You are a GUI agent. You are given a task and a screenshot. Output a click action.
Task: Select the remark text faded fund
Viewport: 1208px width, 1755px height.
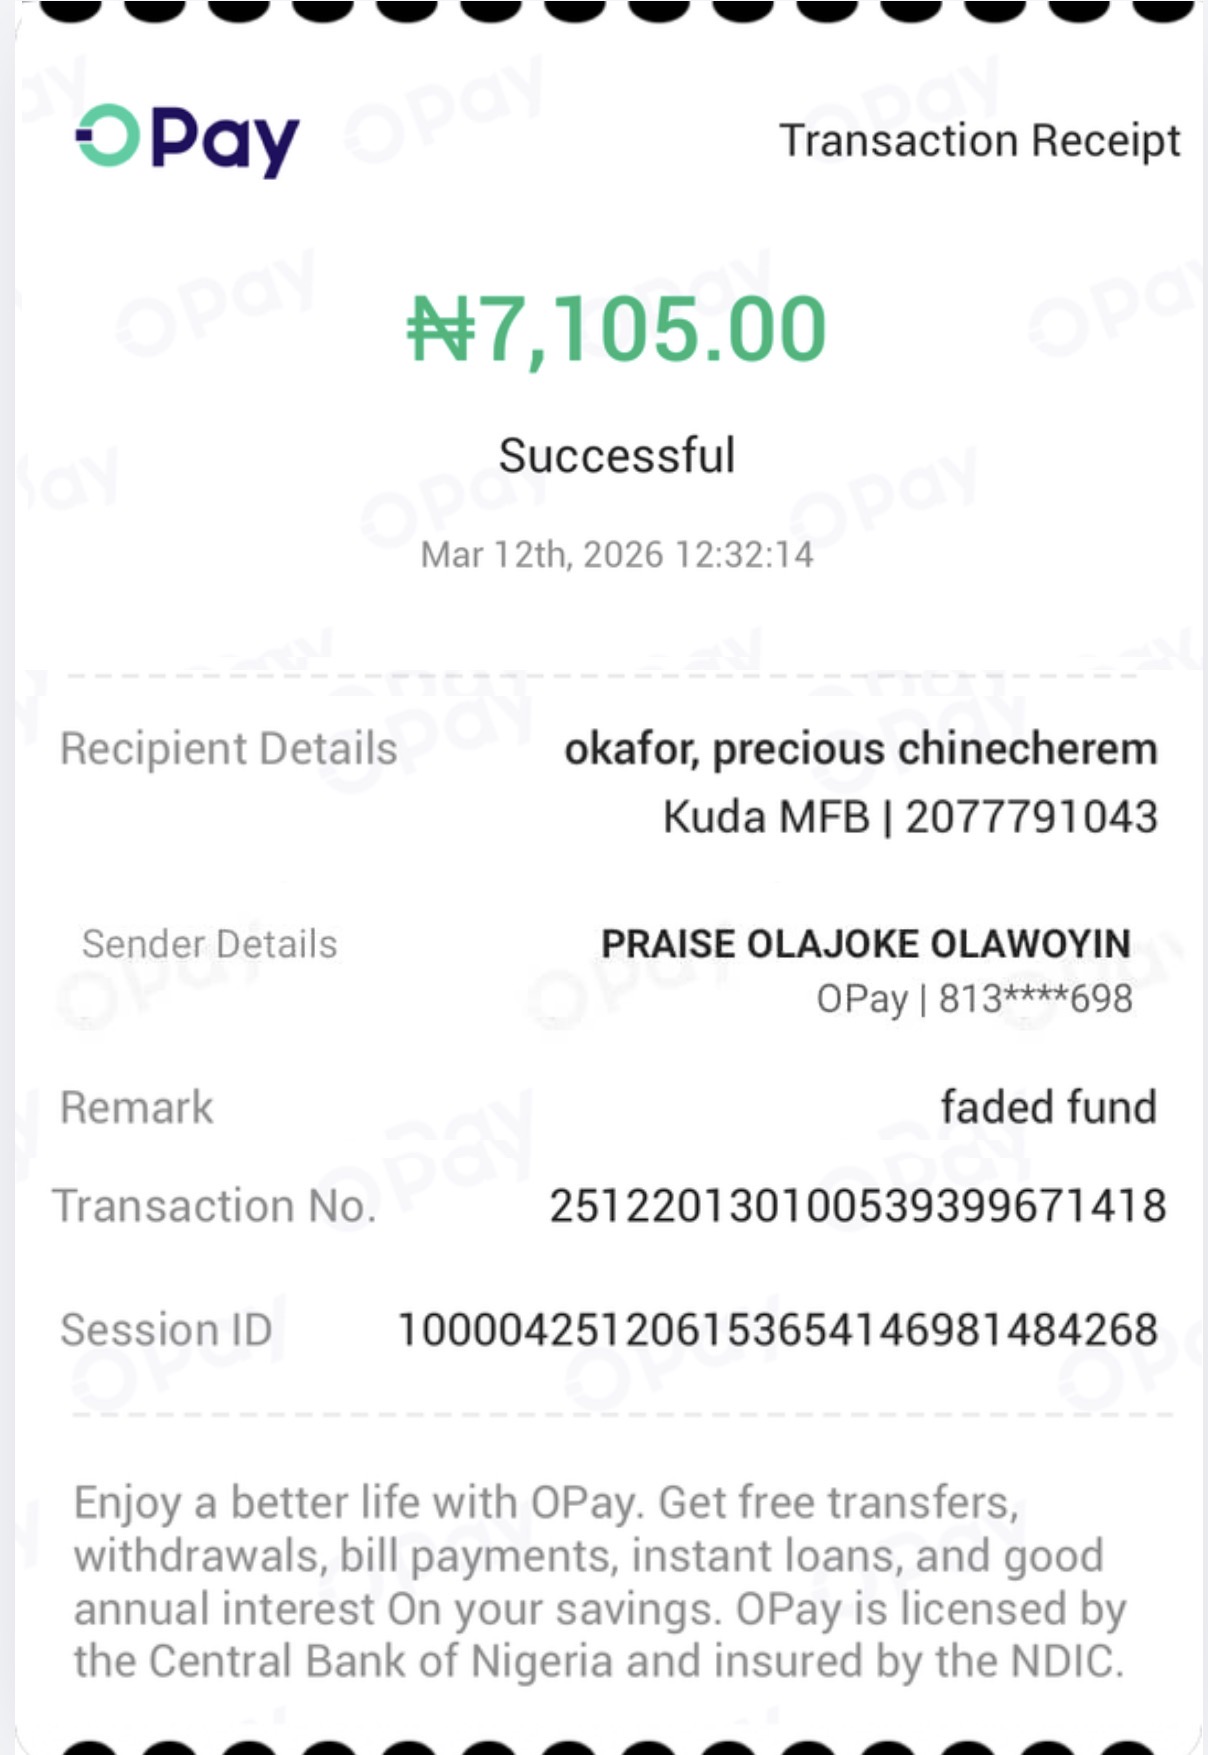point(1048,1108)
